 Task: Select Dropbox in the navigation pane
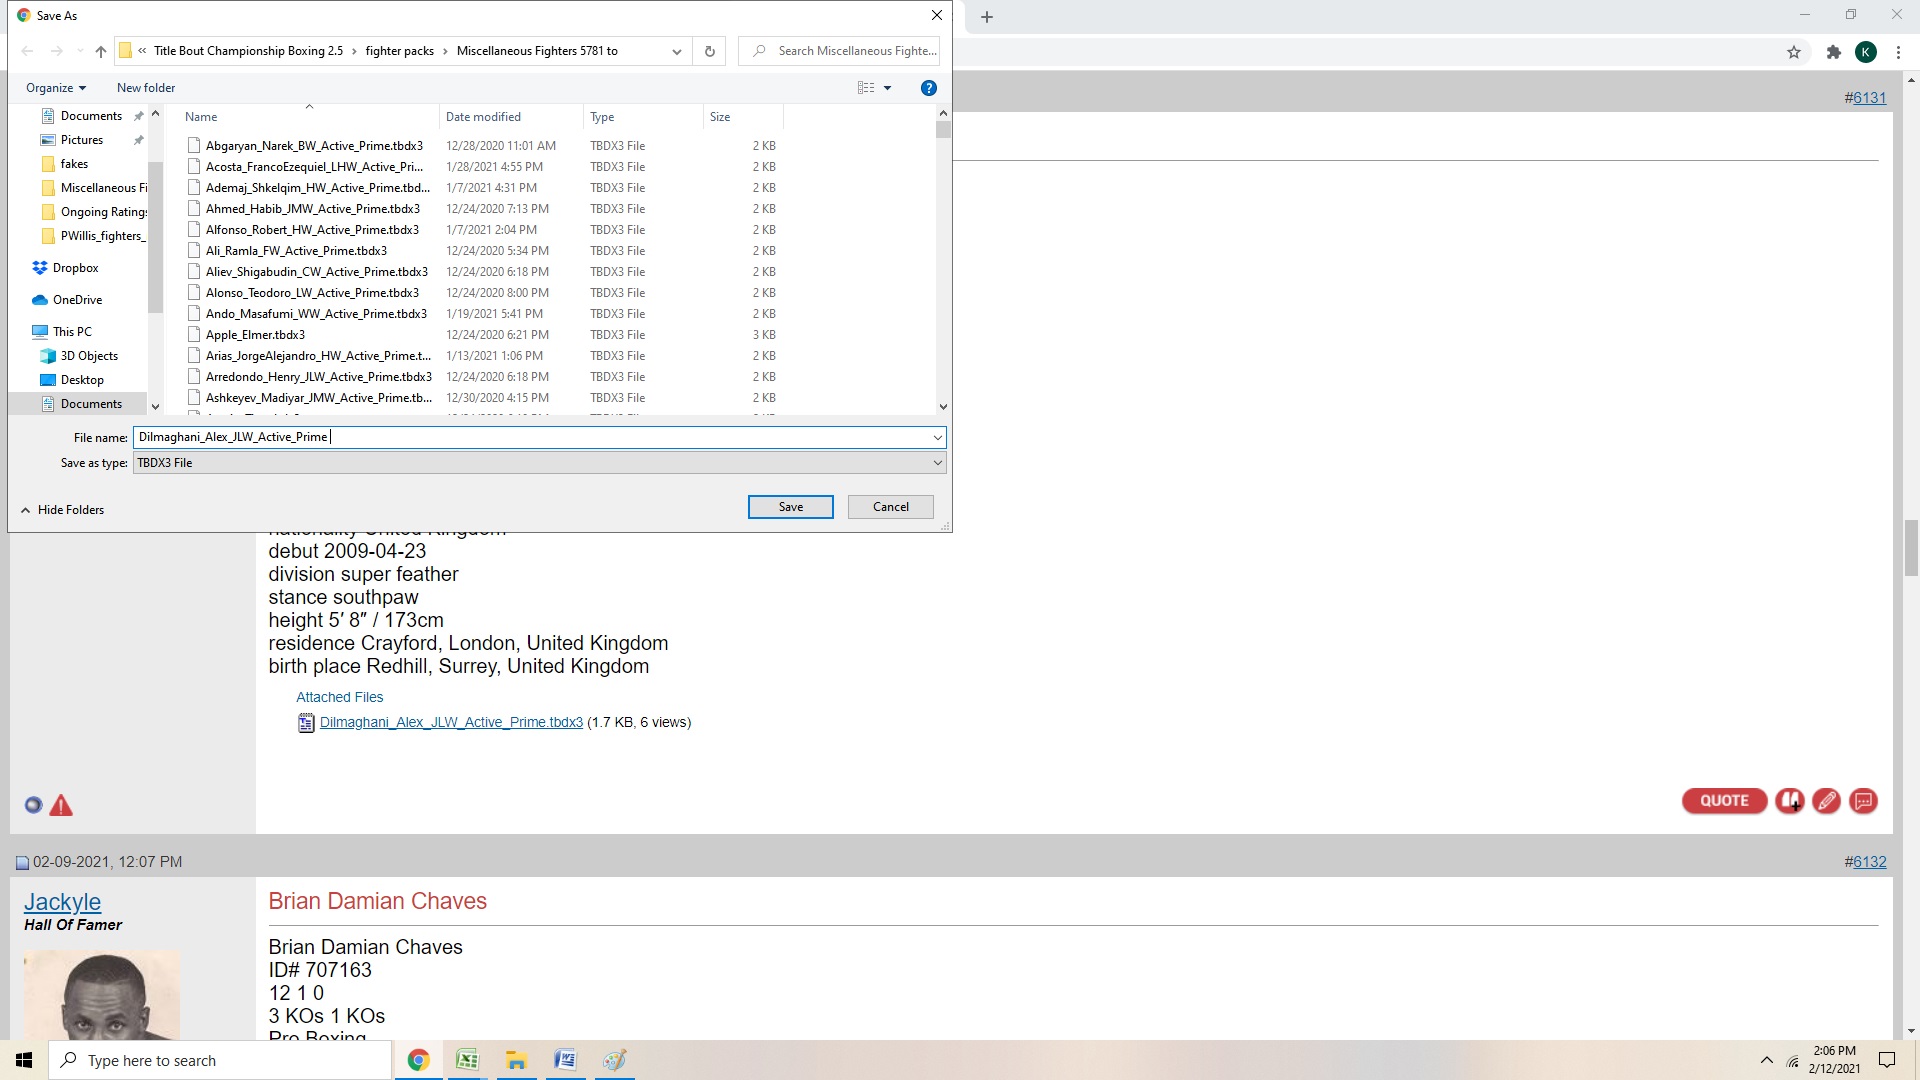coord(75,268)
